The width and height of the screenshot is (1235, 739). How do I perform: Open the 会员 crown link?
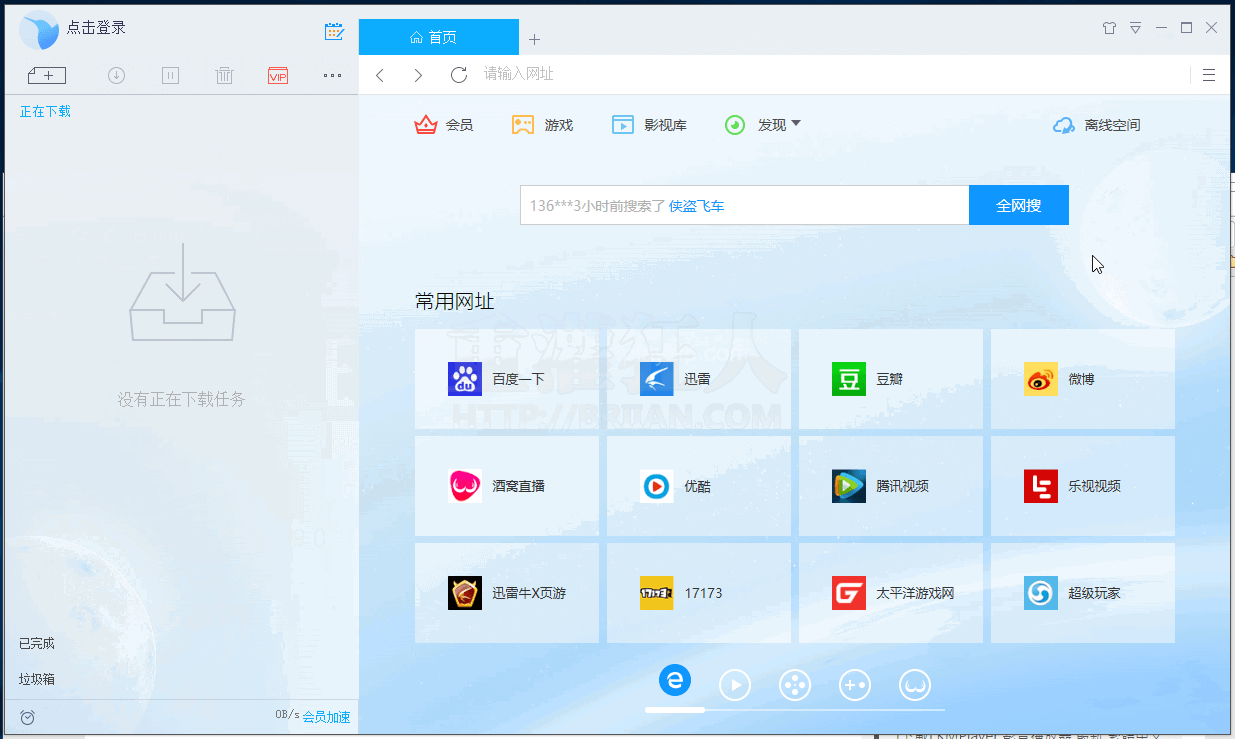pyautogui.click(x=444, y=125)
